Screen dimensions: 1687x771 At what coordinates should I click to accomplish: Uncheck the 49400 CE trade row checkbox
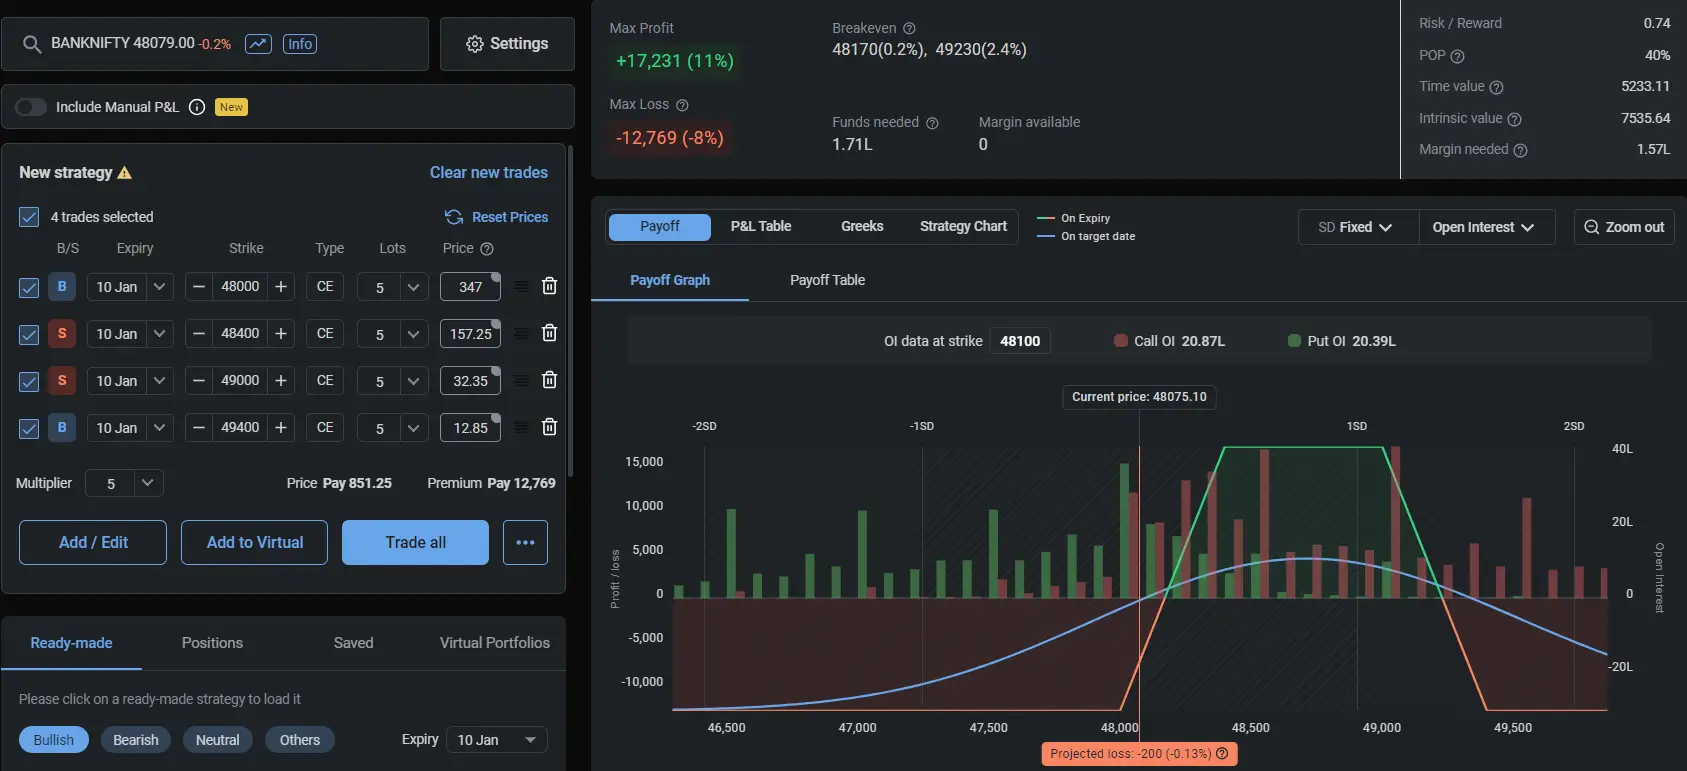[29, 428]
